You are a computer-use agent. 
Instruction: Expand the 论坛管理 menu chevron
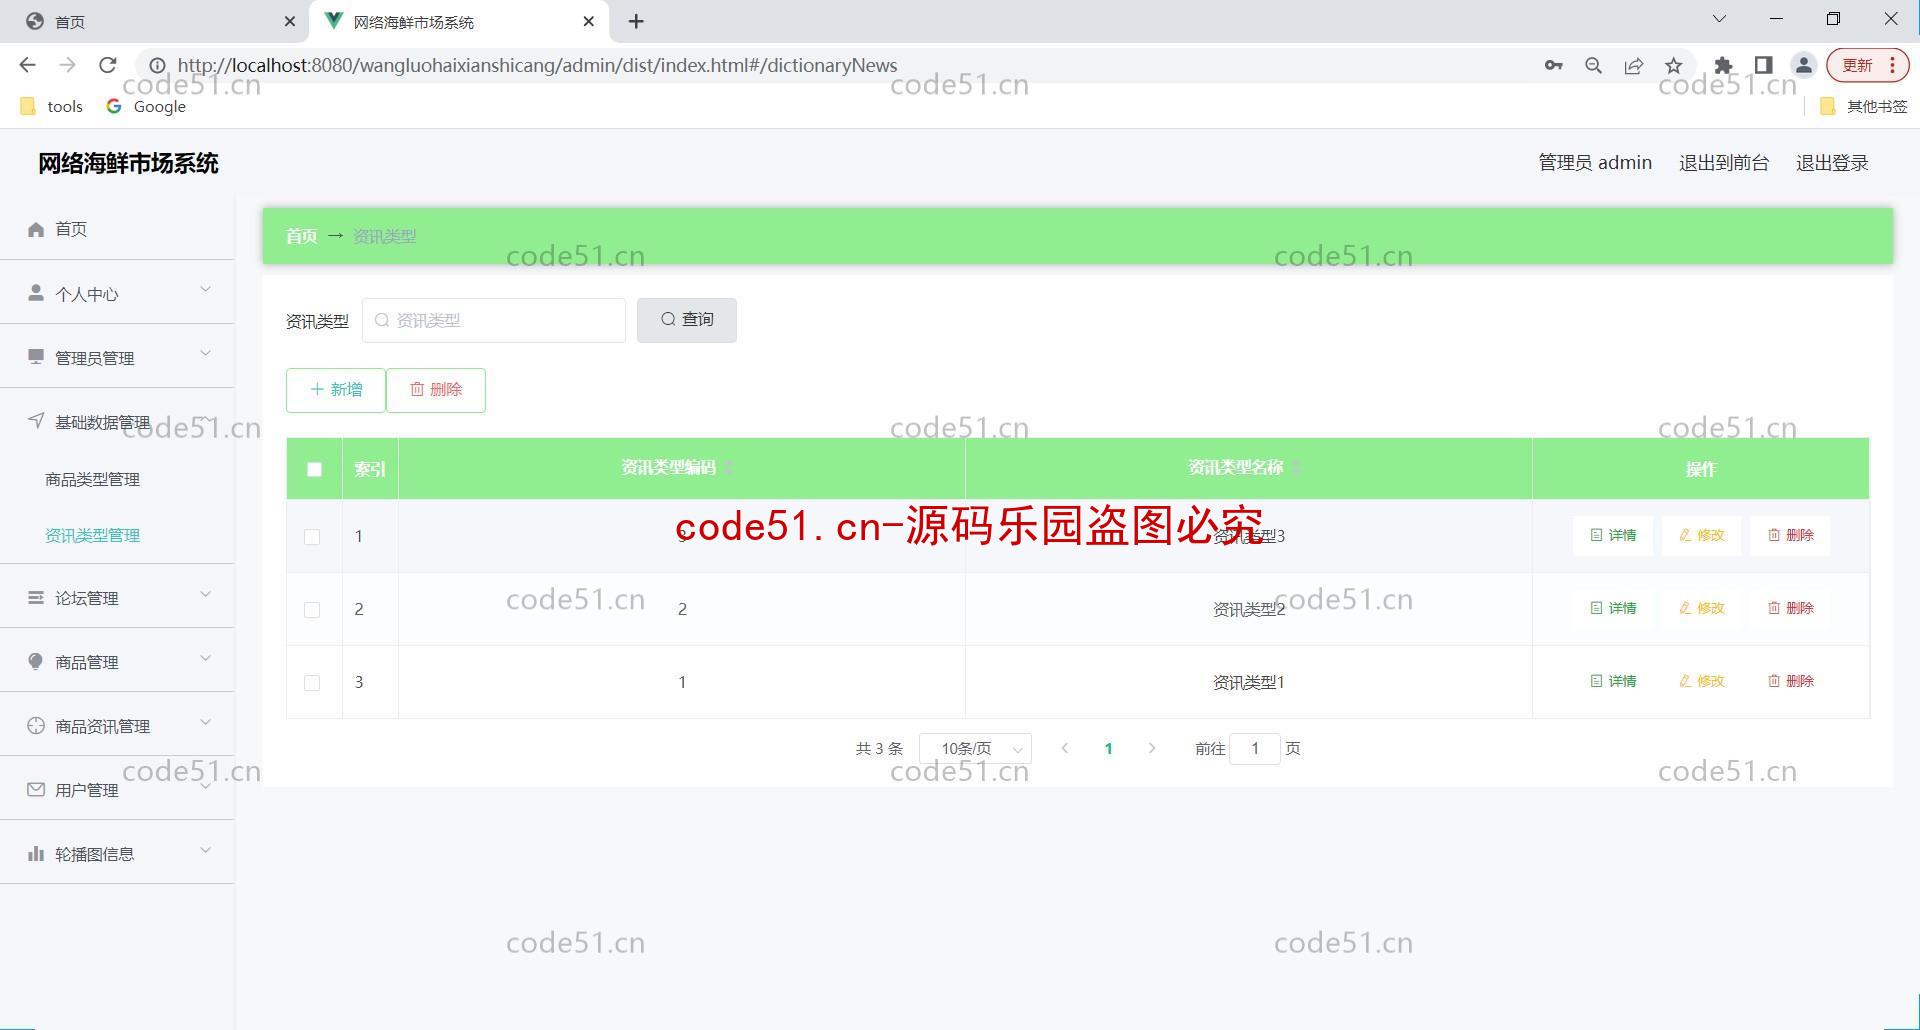206,594
